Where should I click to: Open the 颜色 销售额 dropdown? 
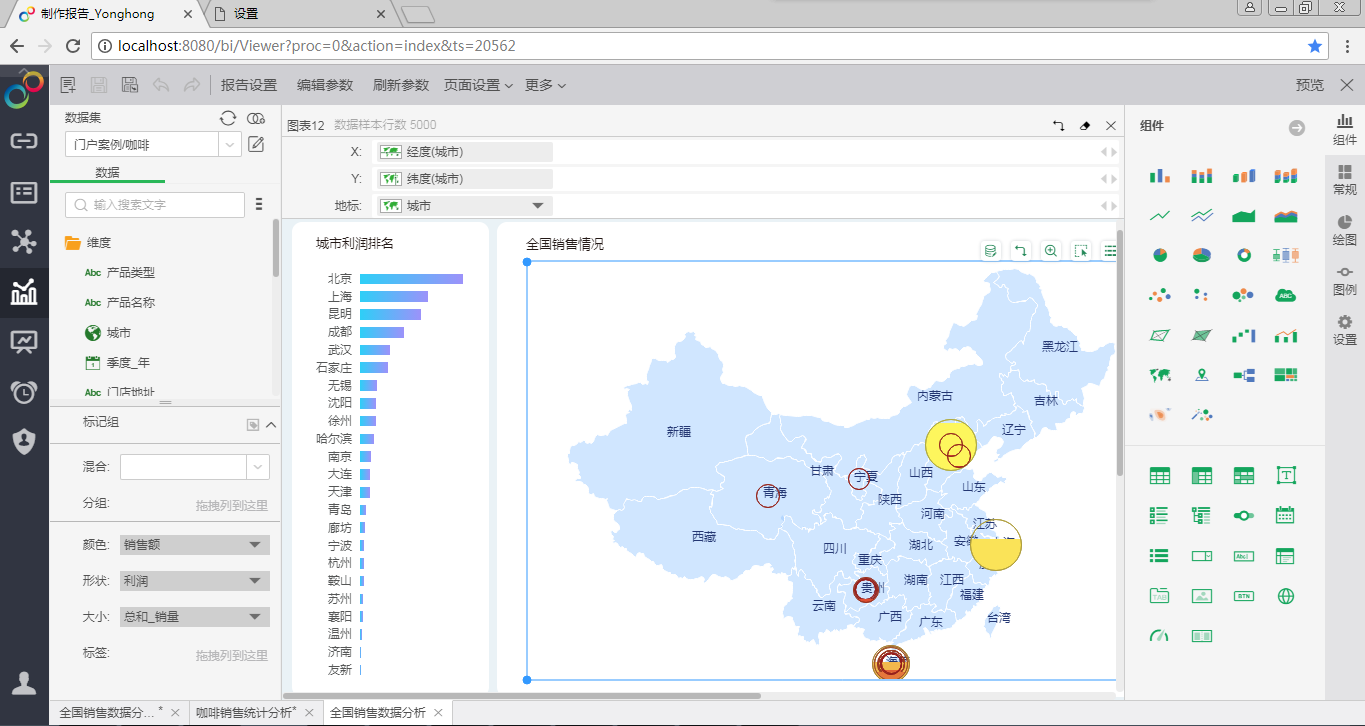point(194,545)
